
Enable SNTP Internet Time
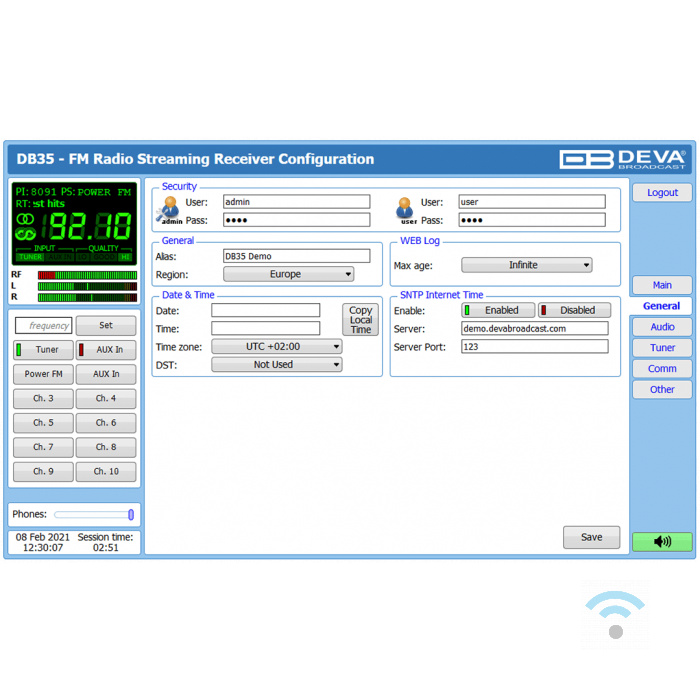click(x=498, y=310)
